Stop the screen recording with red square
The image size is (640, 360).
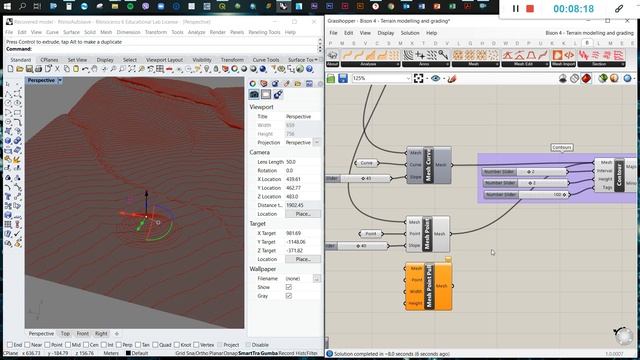[x=530, y=9]
